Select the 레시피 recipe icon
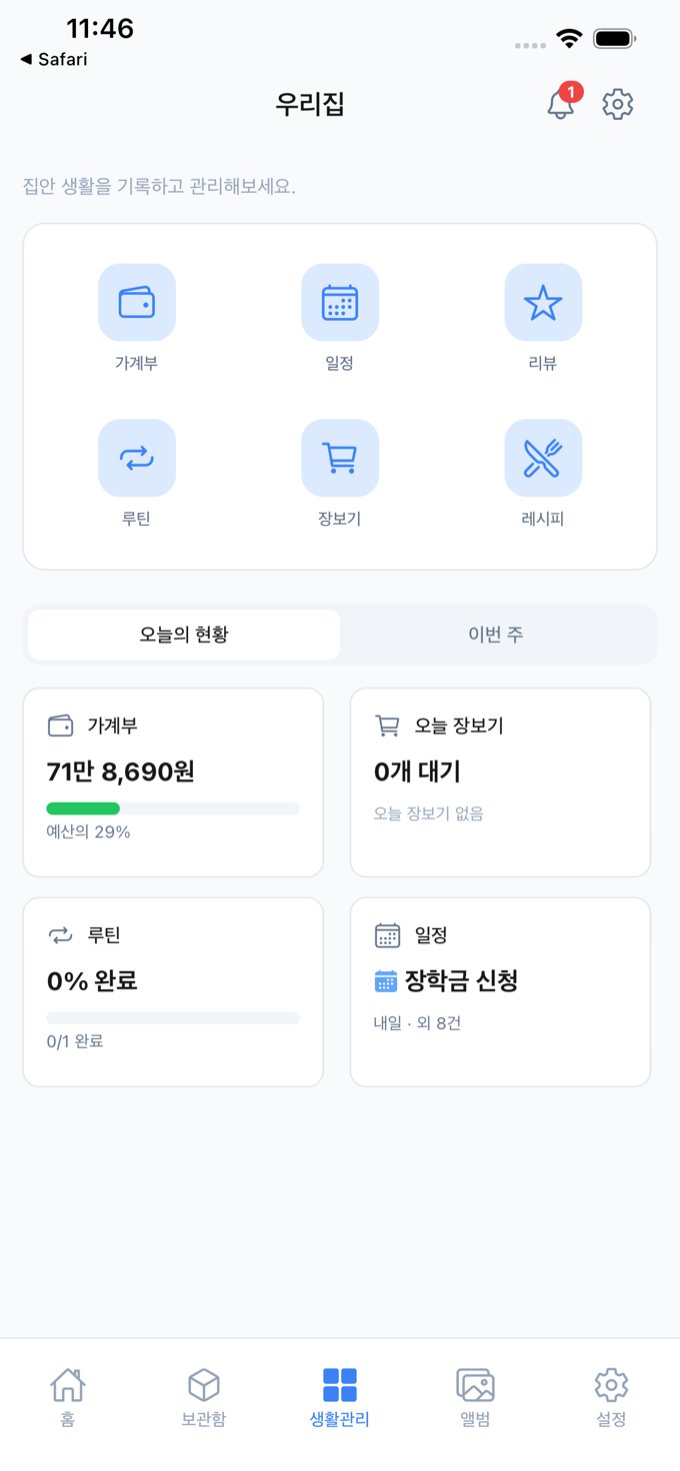 tap(543, 458)
